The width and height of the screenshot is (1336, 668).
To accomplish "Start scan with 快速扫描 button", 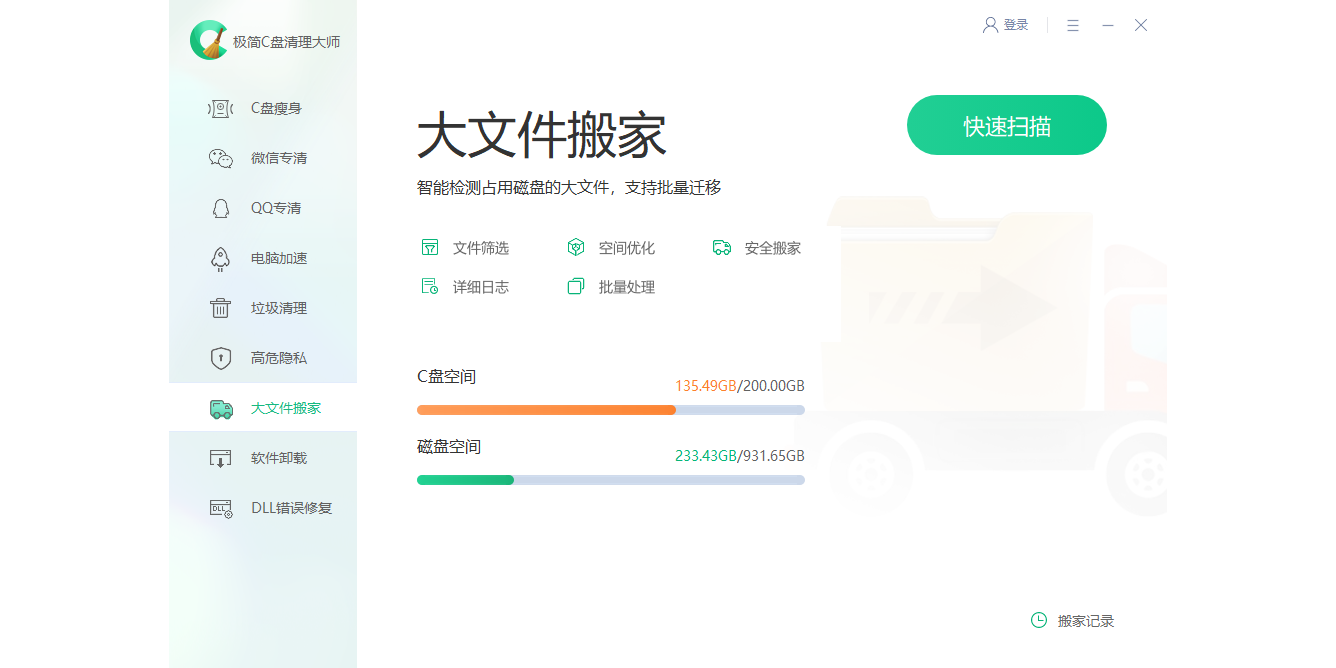I will pyautogui.click(x=1007, y=125).
